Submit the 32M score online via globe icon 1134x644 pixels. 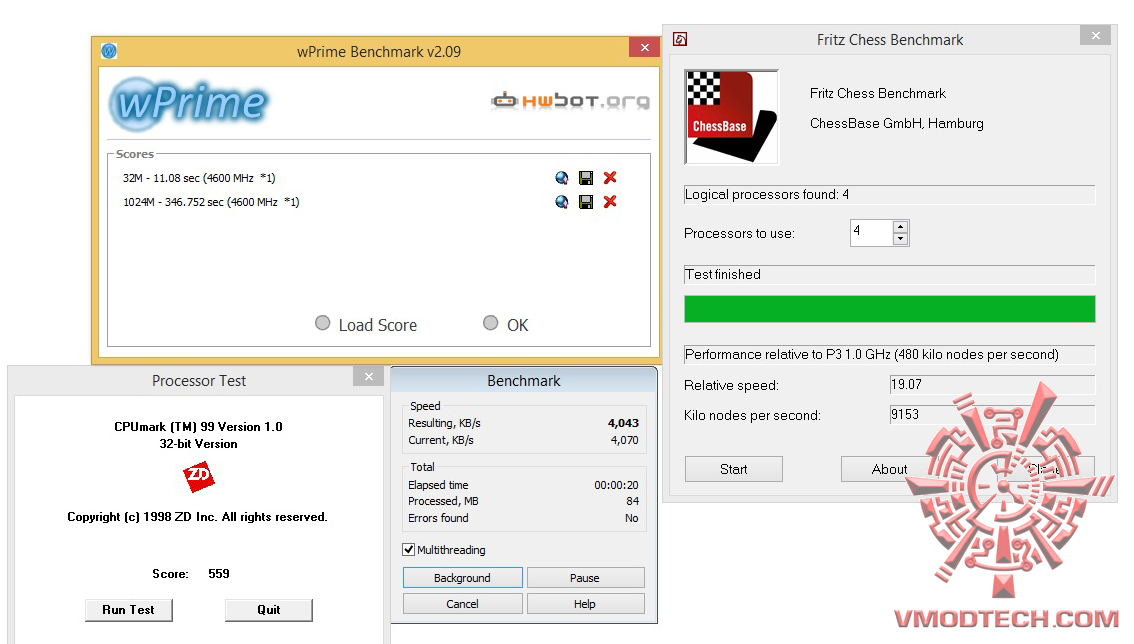pos(562,178)
